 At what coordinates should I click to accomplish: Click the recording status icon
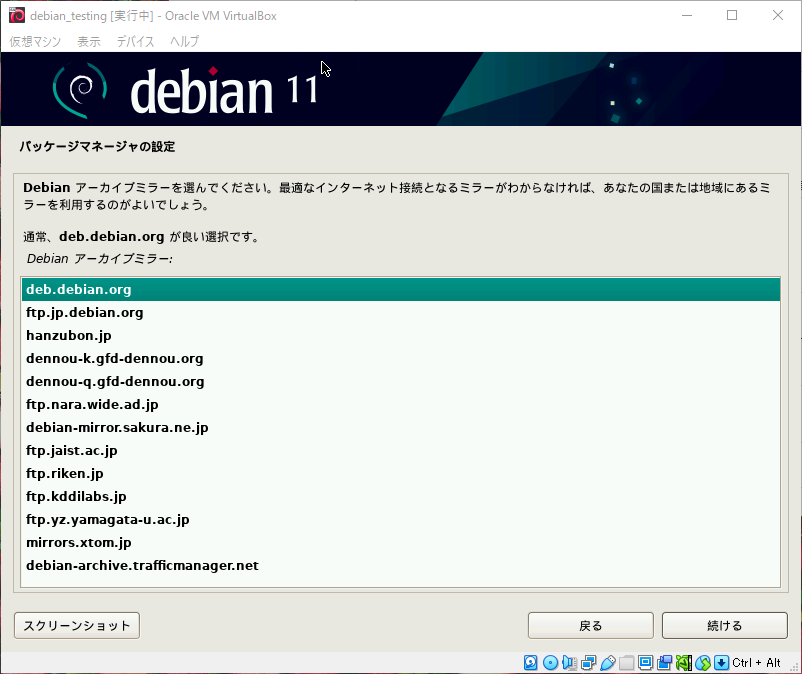click(664, 663)
